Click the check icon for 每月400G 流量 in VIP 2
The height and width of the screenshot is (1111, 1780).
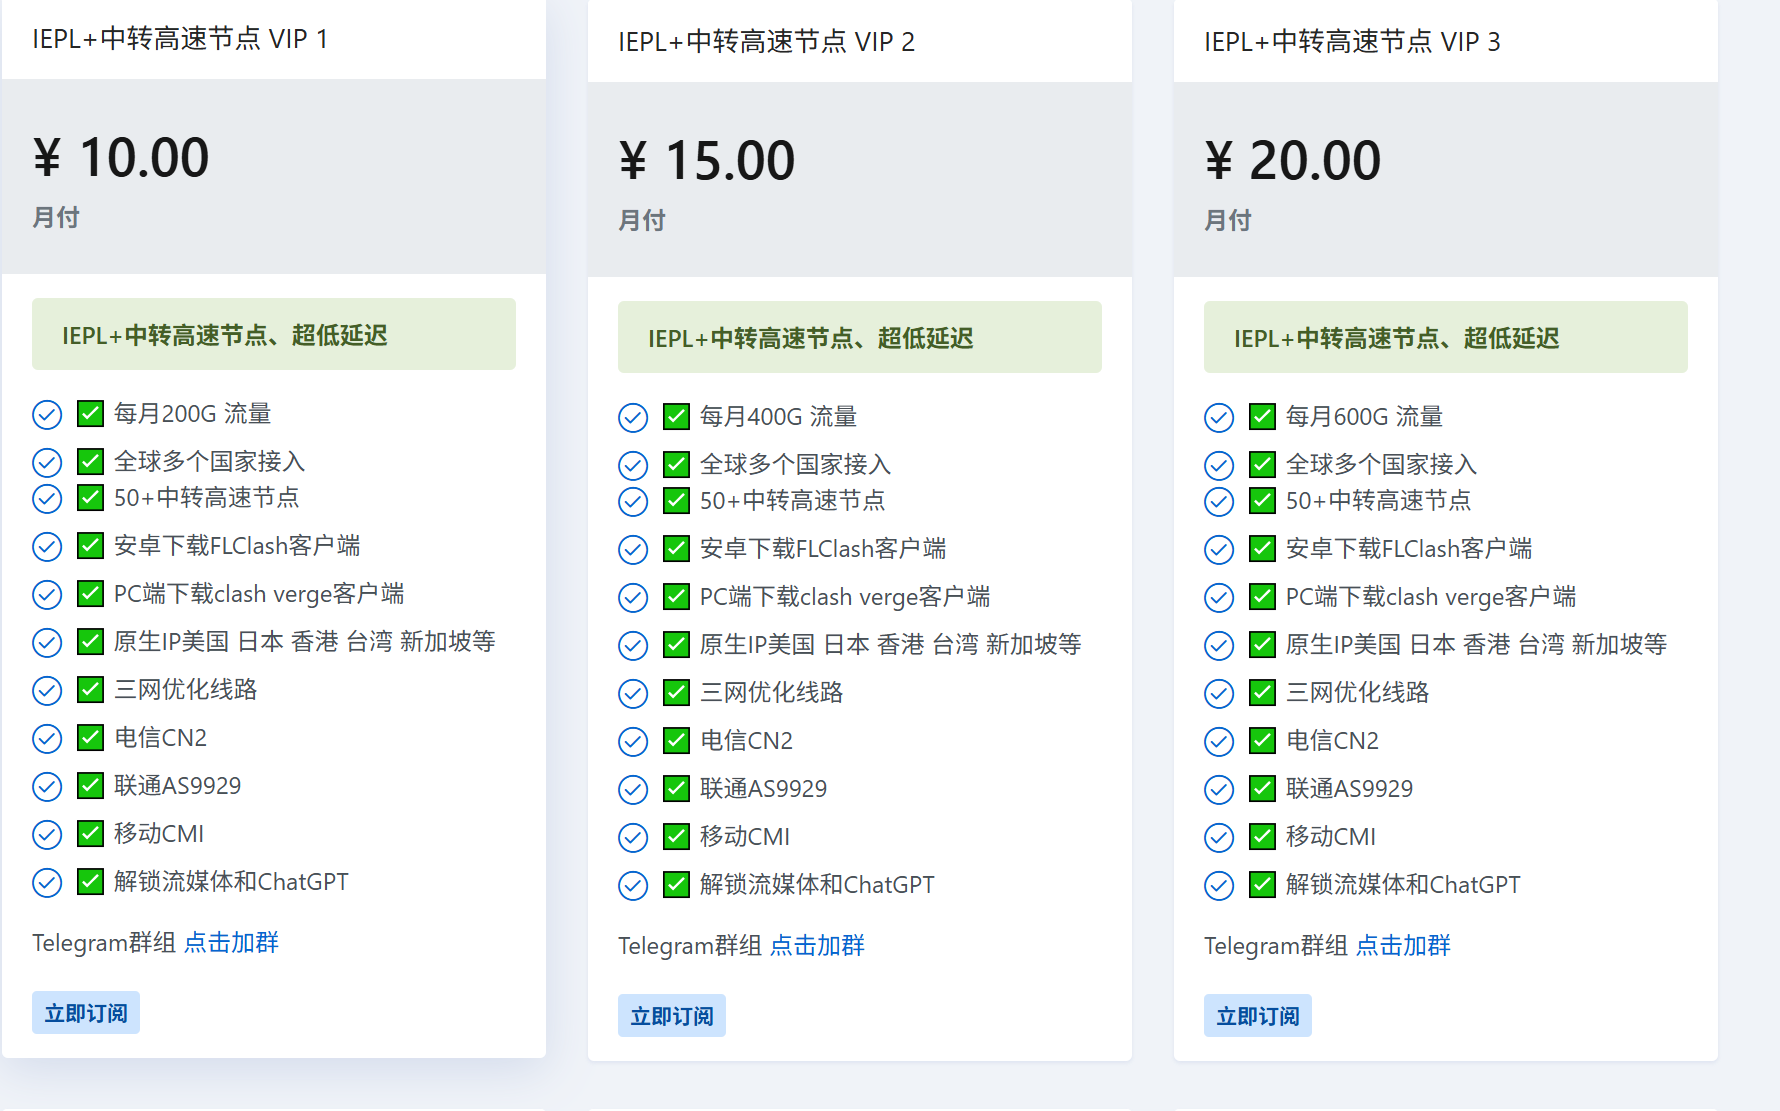point(675,416)
